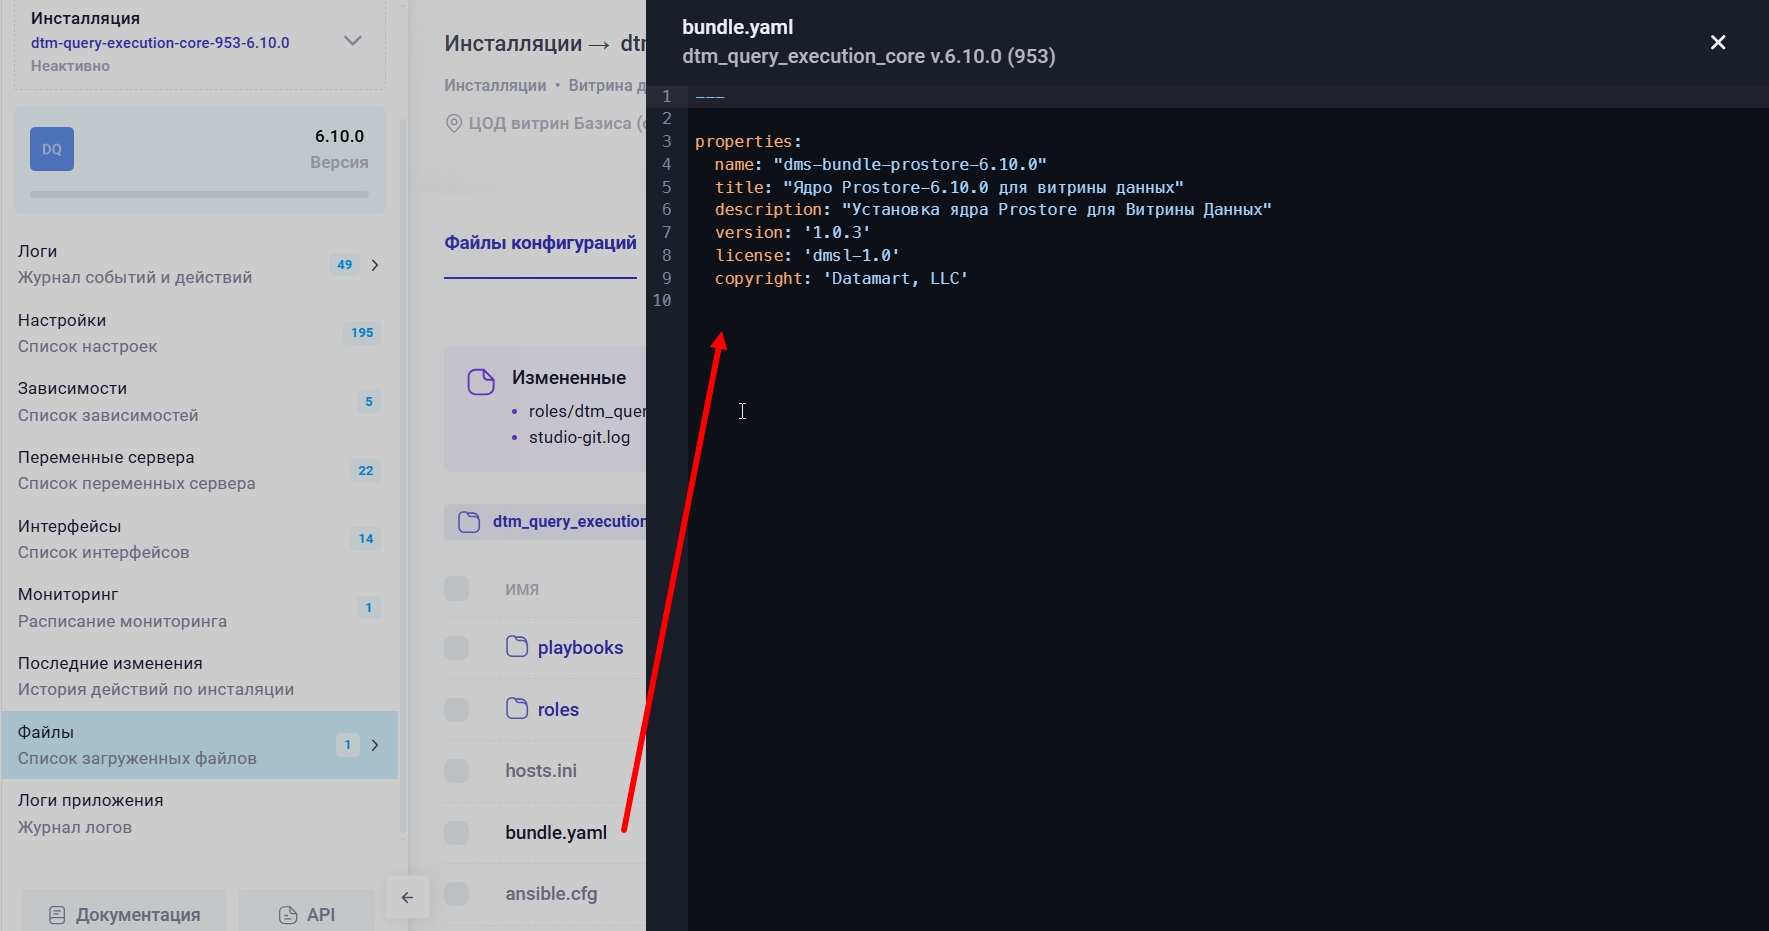This screenshot has height=931, width=1769.
Task: Click the DQ installation badge icon
Action: [x=52, y=149]
